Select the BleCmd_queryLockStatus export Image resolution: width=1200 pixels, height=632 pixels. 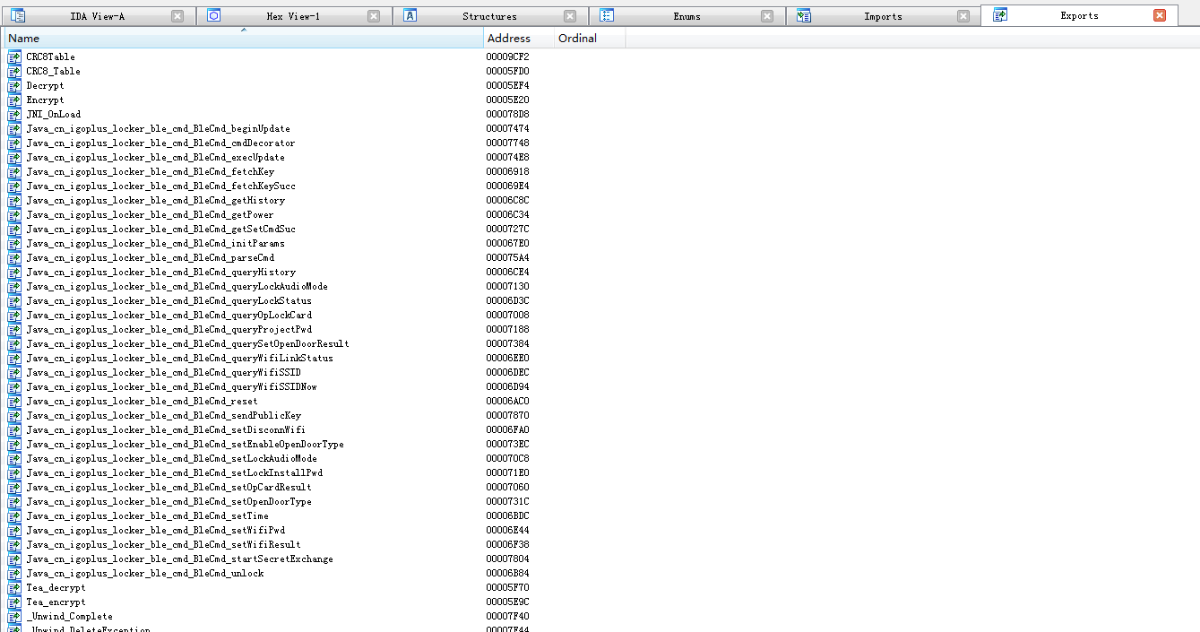tap(169, 301)
